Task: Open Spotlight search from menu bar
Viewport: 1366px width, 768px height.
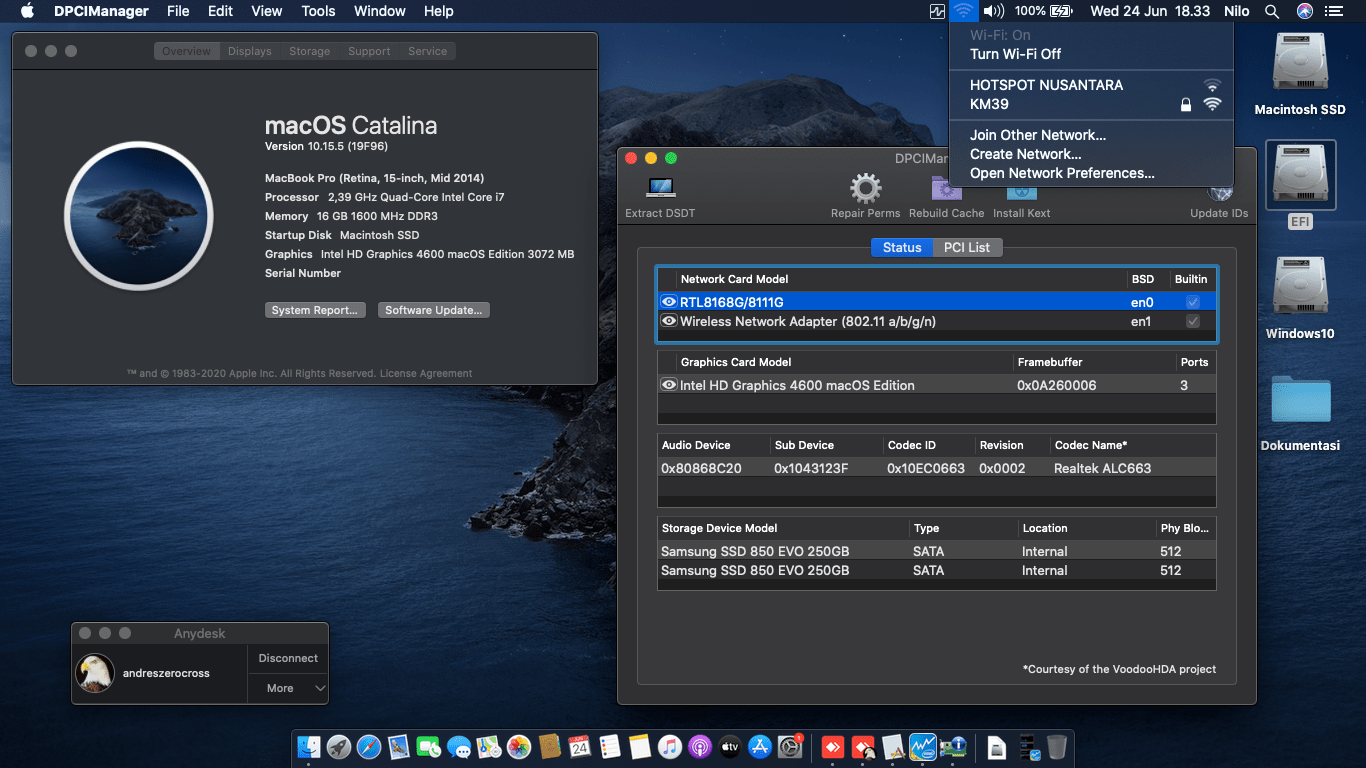Action: click(1272, 11)
